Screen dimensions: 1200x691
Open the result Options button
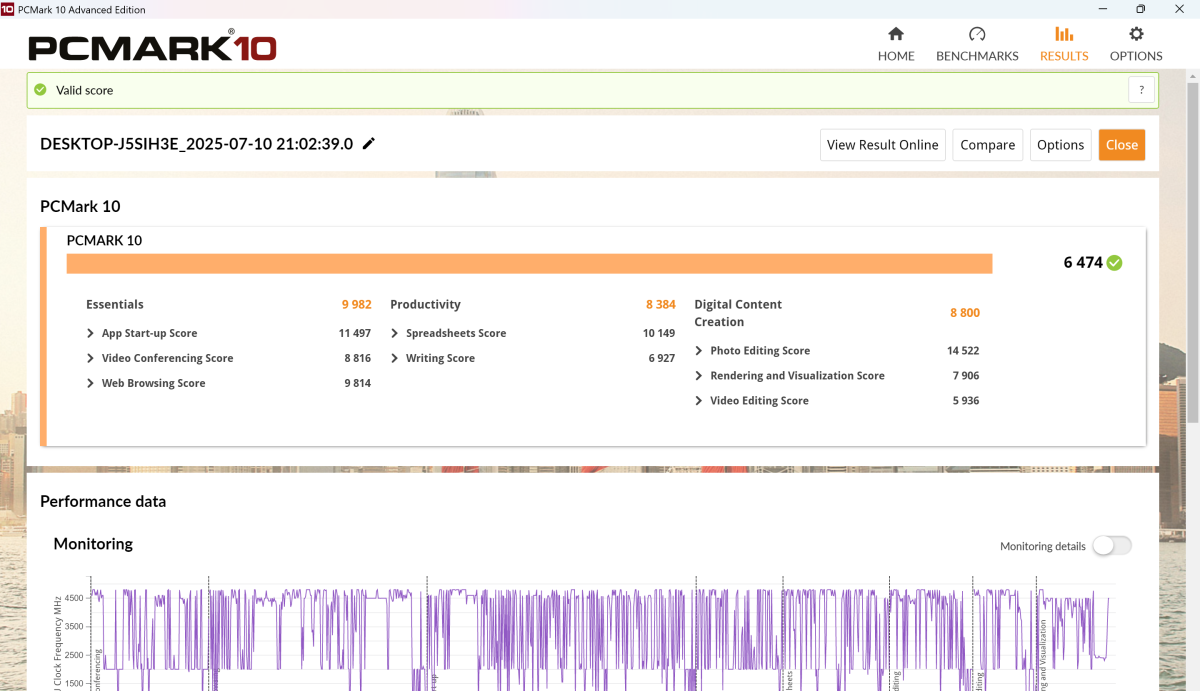pos(1061,145)
